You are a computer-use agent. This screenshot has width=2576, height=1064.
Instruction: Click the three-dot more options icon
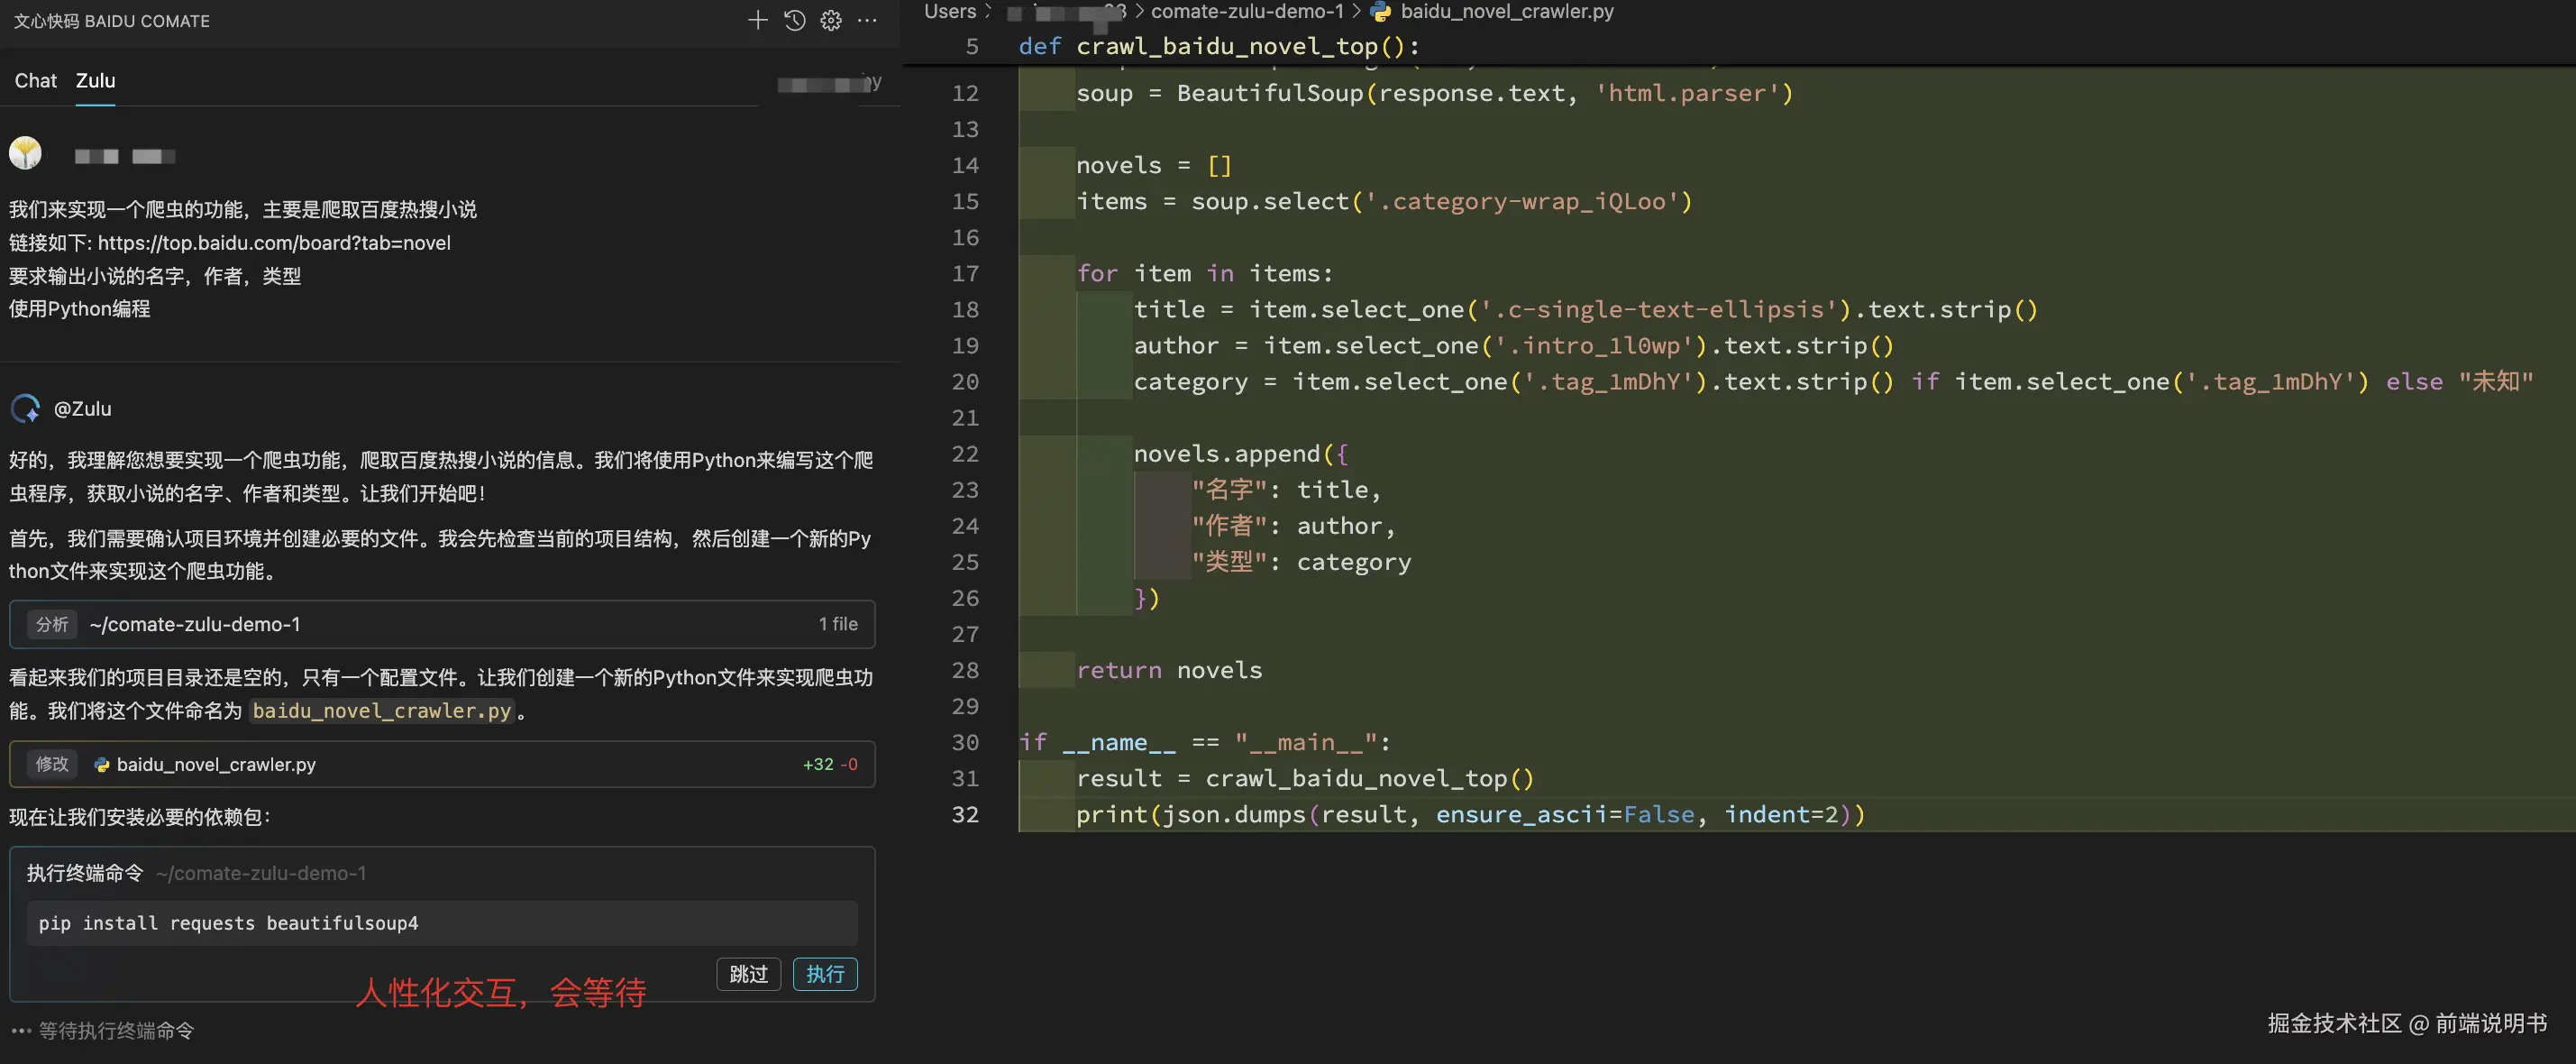coord(867,20)
